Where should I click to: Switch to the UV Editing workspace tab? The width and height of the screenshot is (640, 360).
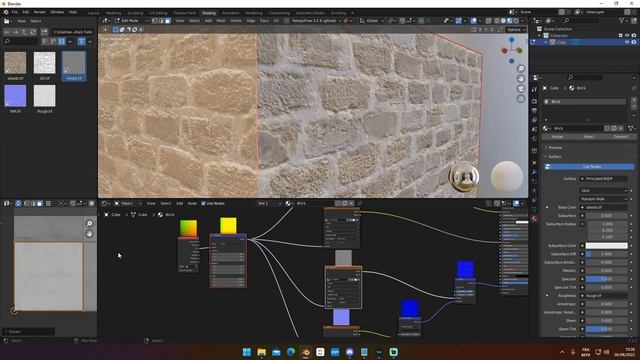tap(158, 13)
